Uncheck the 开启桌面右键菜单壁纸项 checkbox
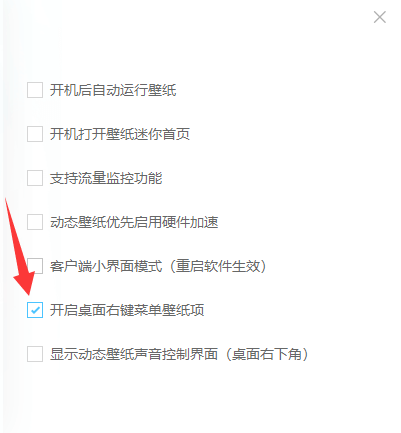401x433 pixels. tap(35, 310)
